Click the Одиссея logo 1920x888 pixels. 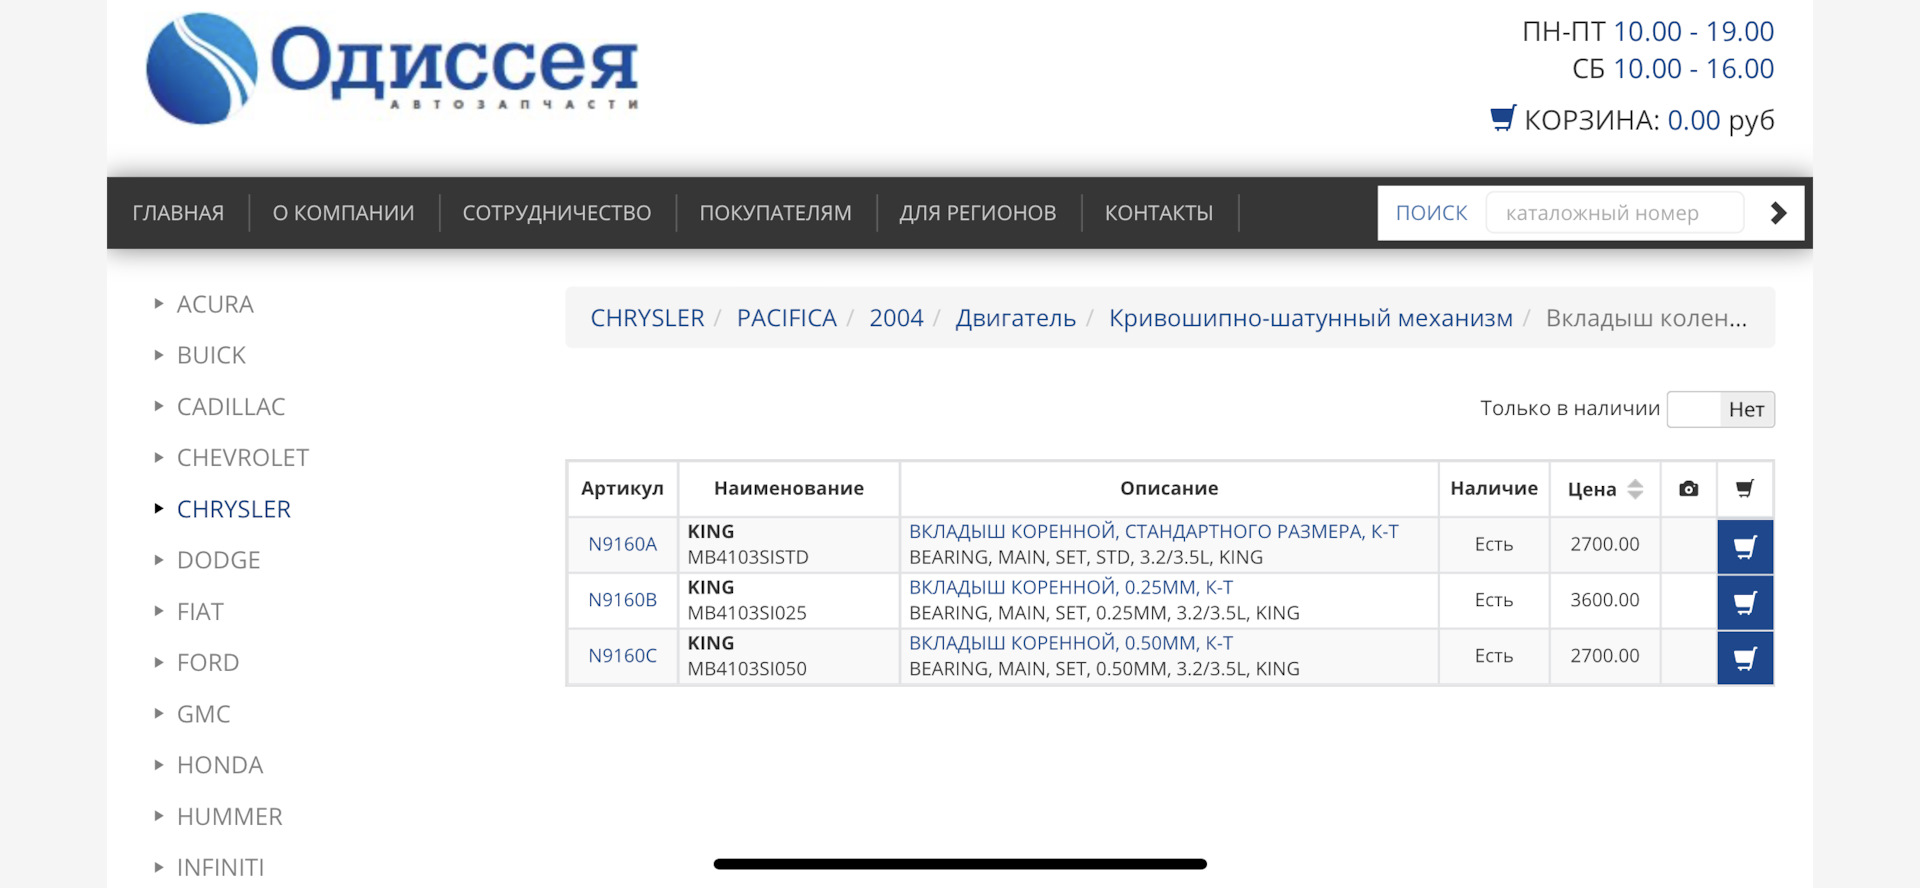(x=392, y=68)
